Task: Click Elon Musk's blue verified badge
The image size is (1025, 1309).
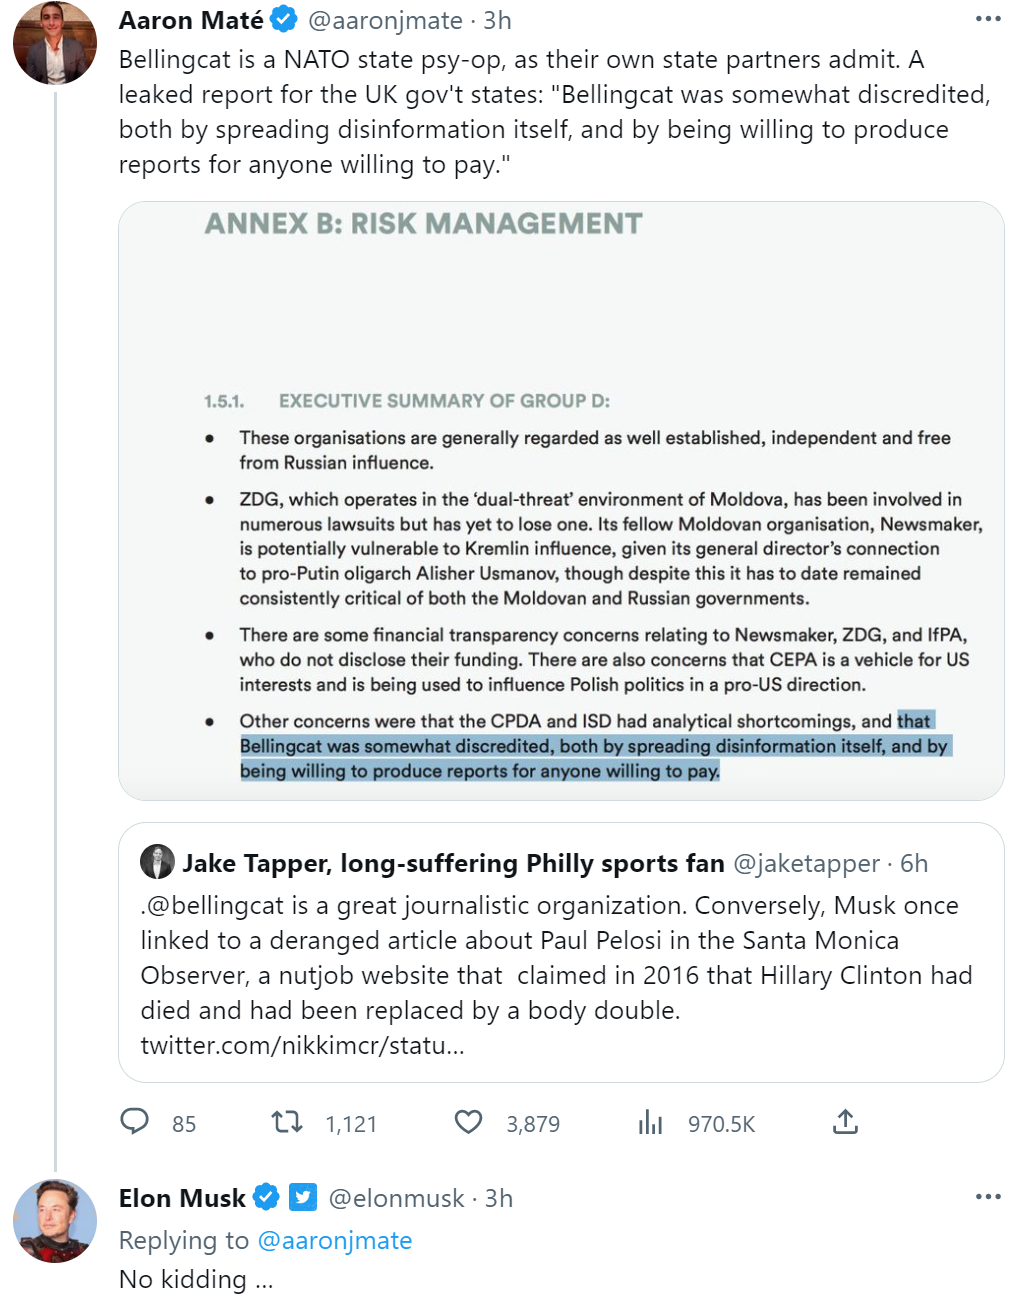Action: coord(266,1197)
